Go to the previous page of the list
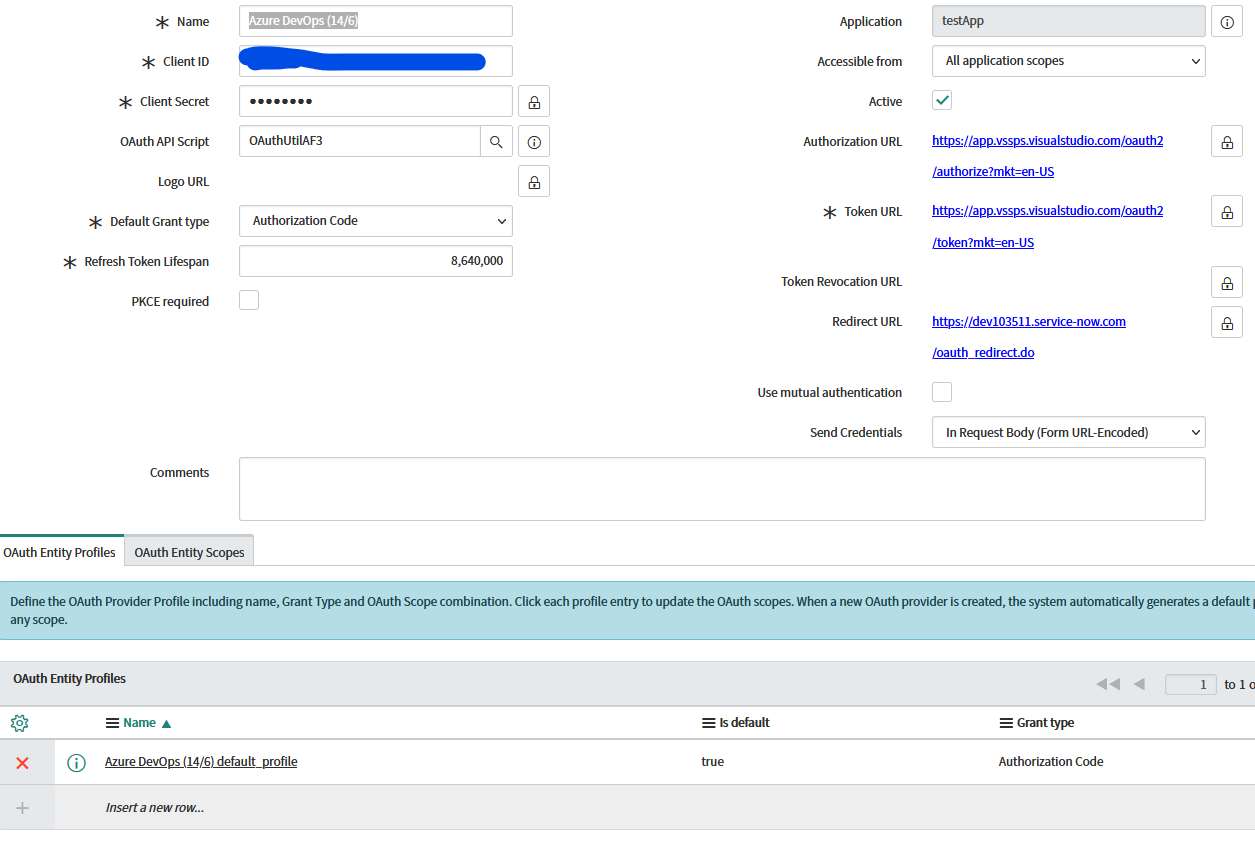Viewport: 1255px width, 857px height. 1138,684
